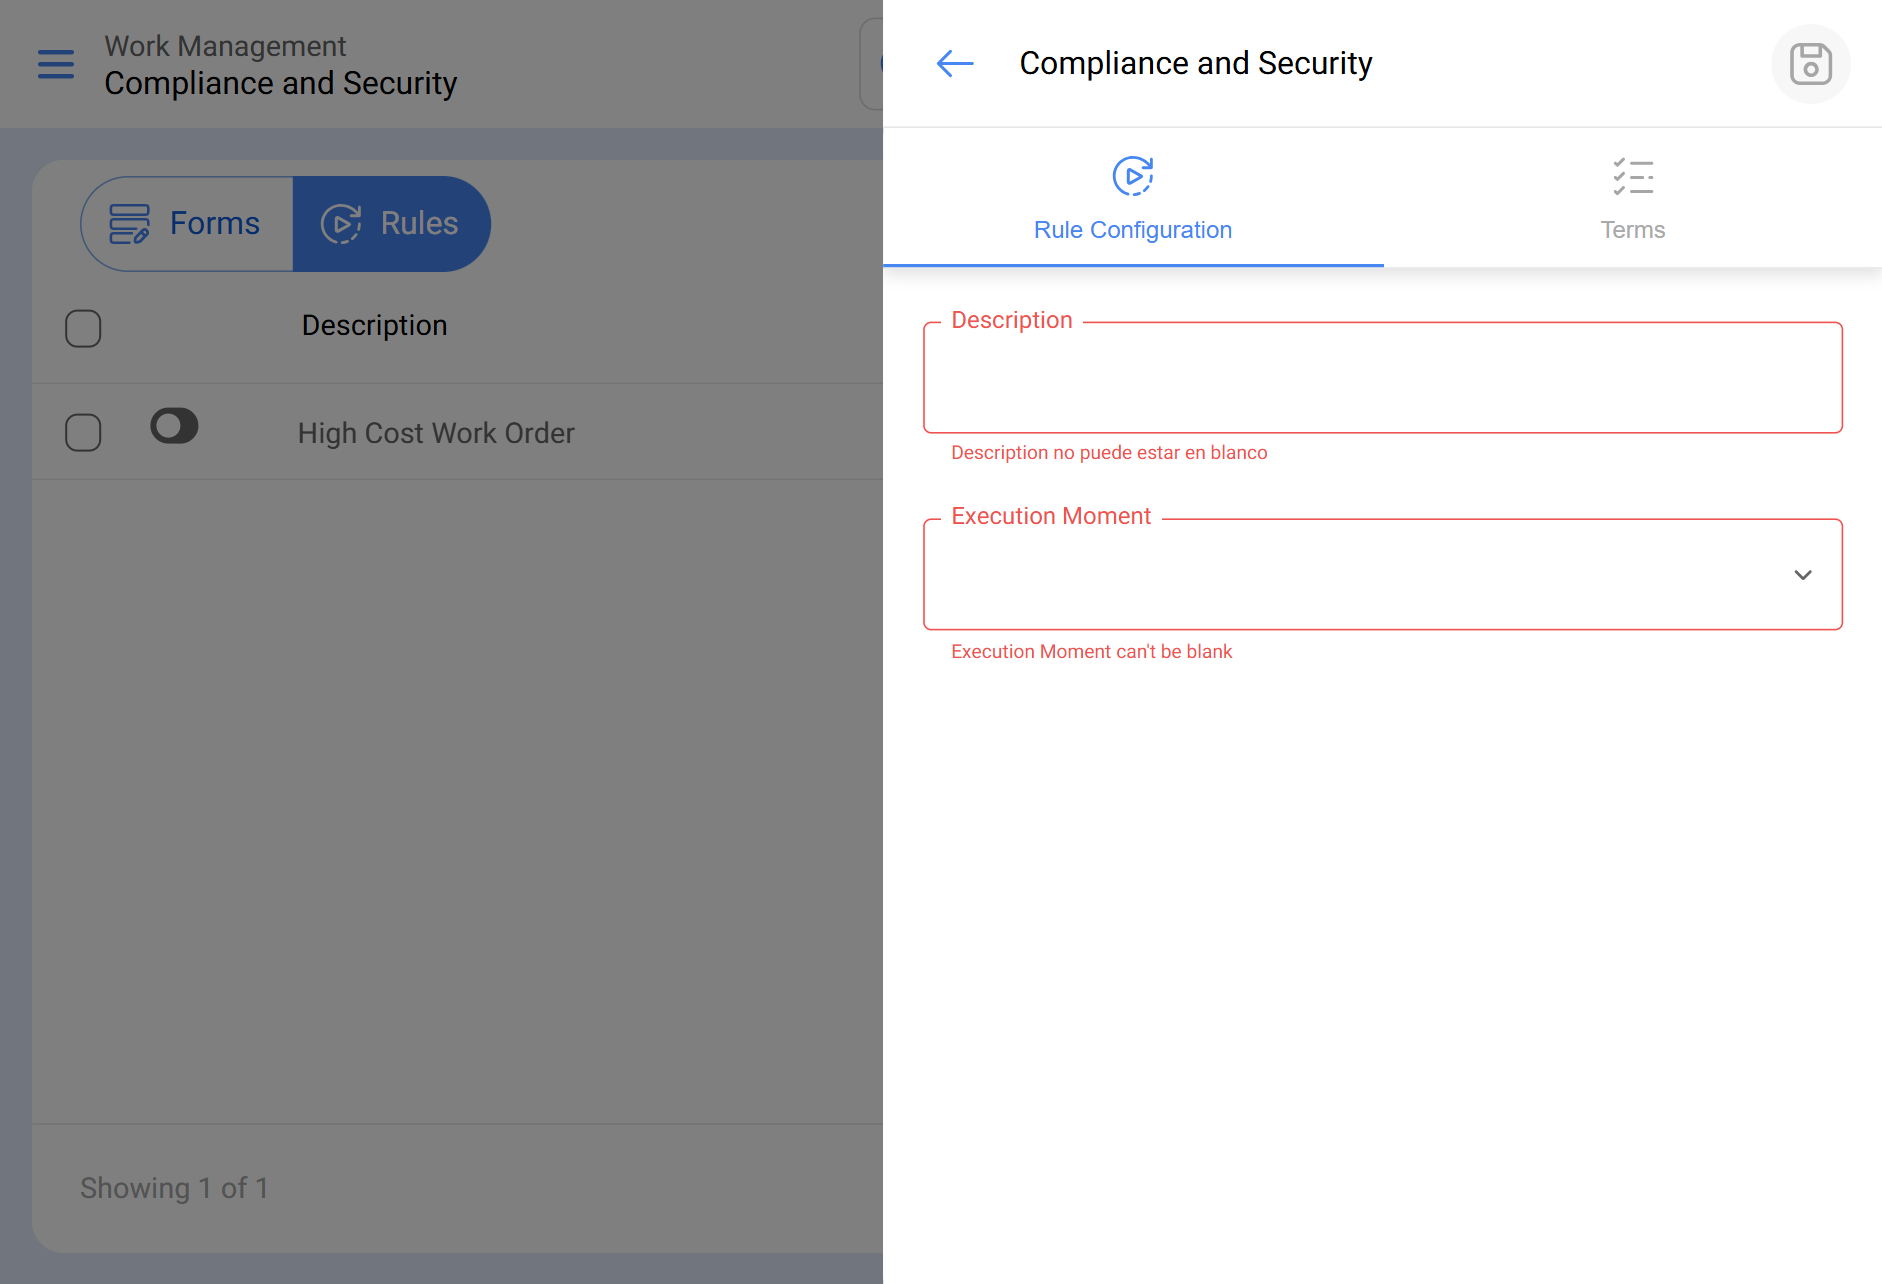Click the Description input field
Screen dimensions: 1882x1284
click(1382, 378)
